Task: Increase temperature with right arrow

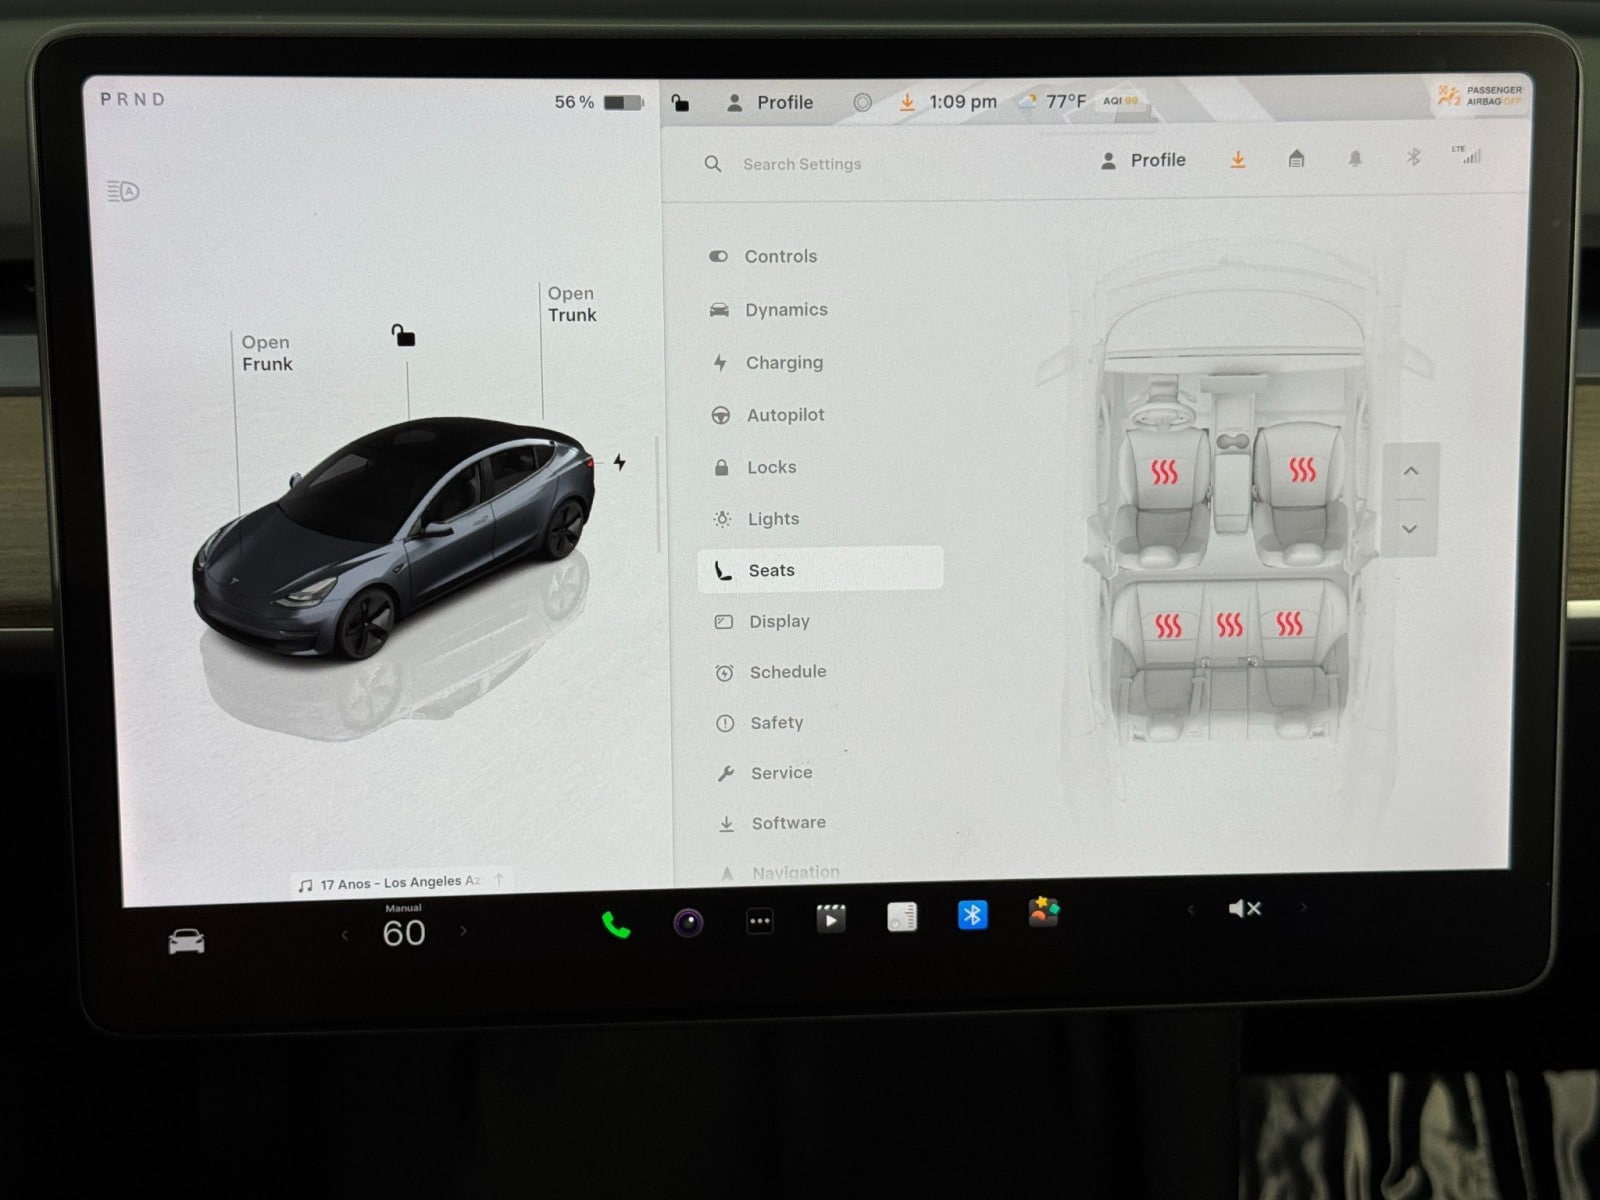Action: (x=463, y=931)
